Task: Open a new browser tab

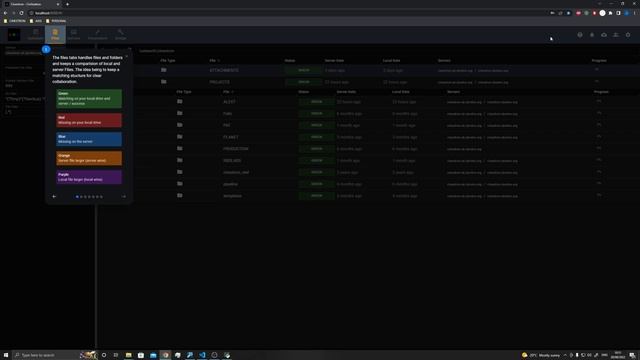Action: [x=67, y=4]
